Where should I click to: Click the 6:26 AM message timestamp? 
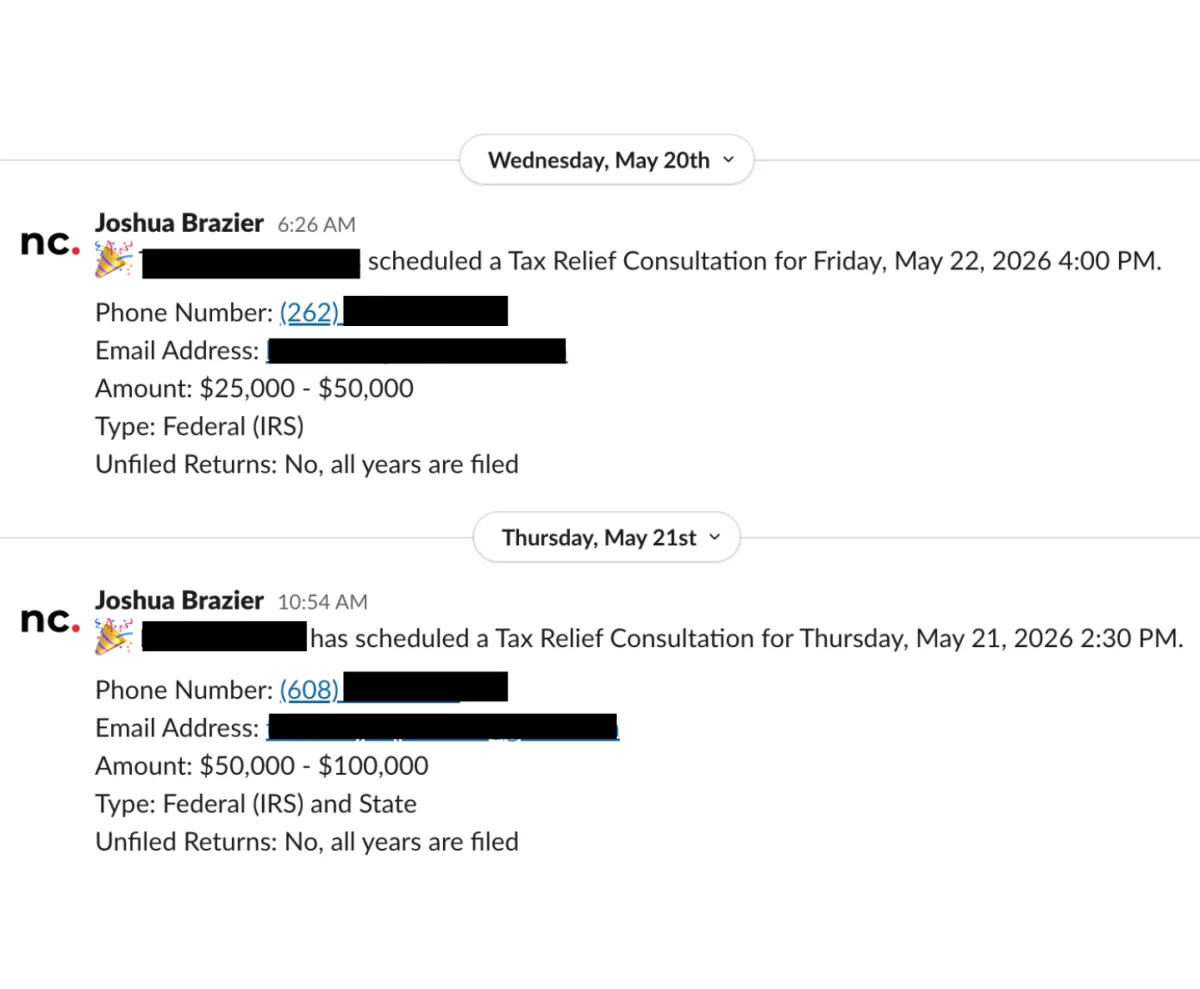coord(316,225)
